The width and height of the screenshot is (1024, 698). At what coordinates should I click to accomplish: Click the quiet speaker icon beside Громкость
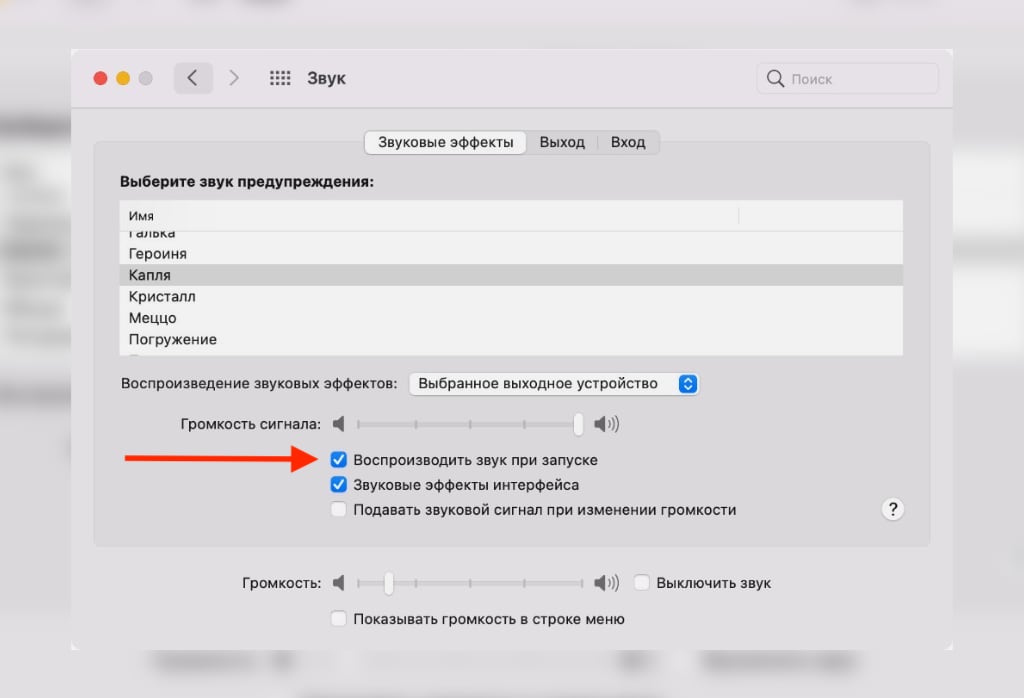[338, 582]
